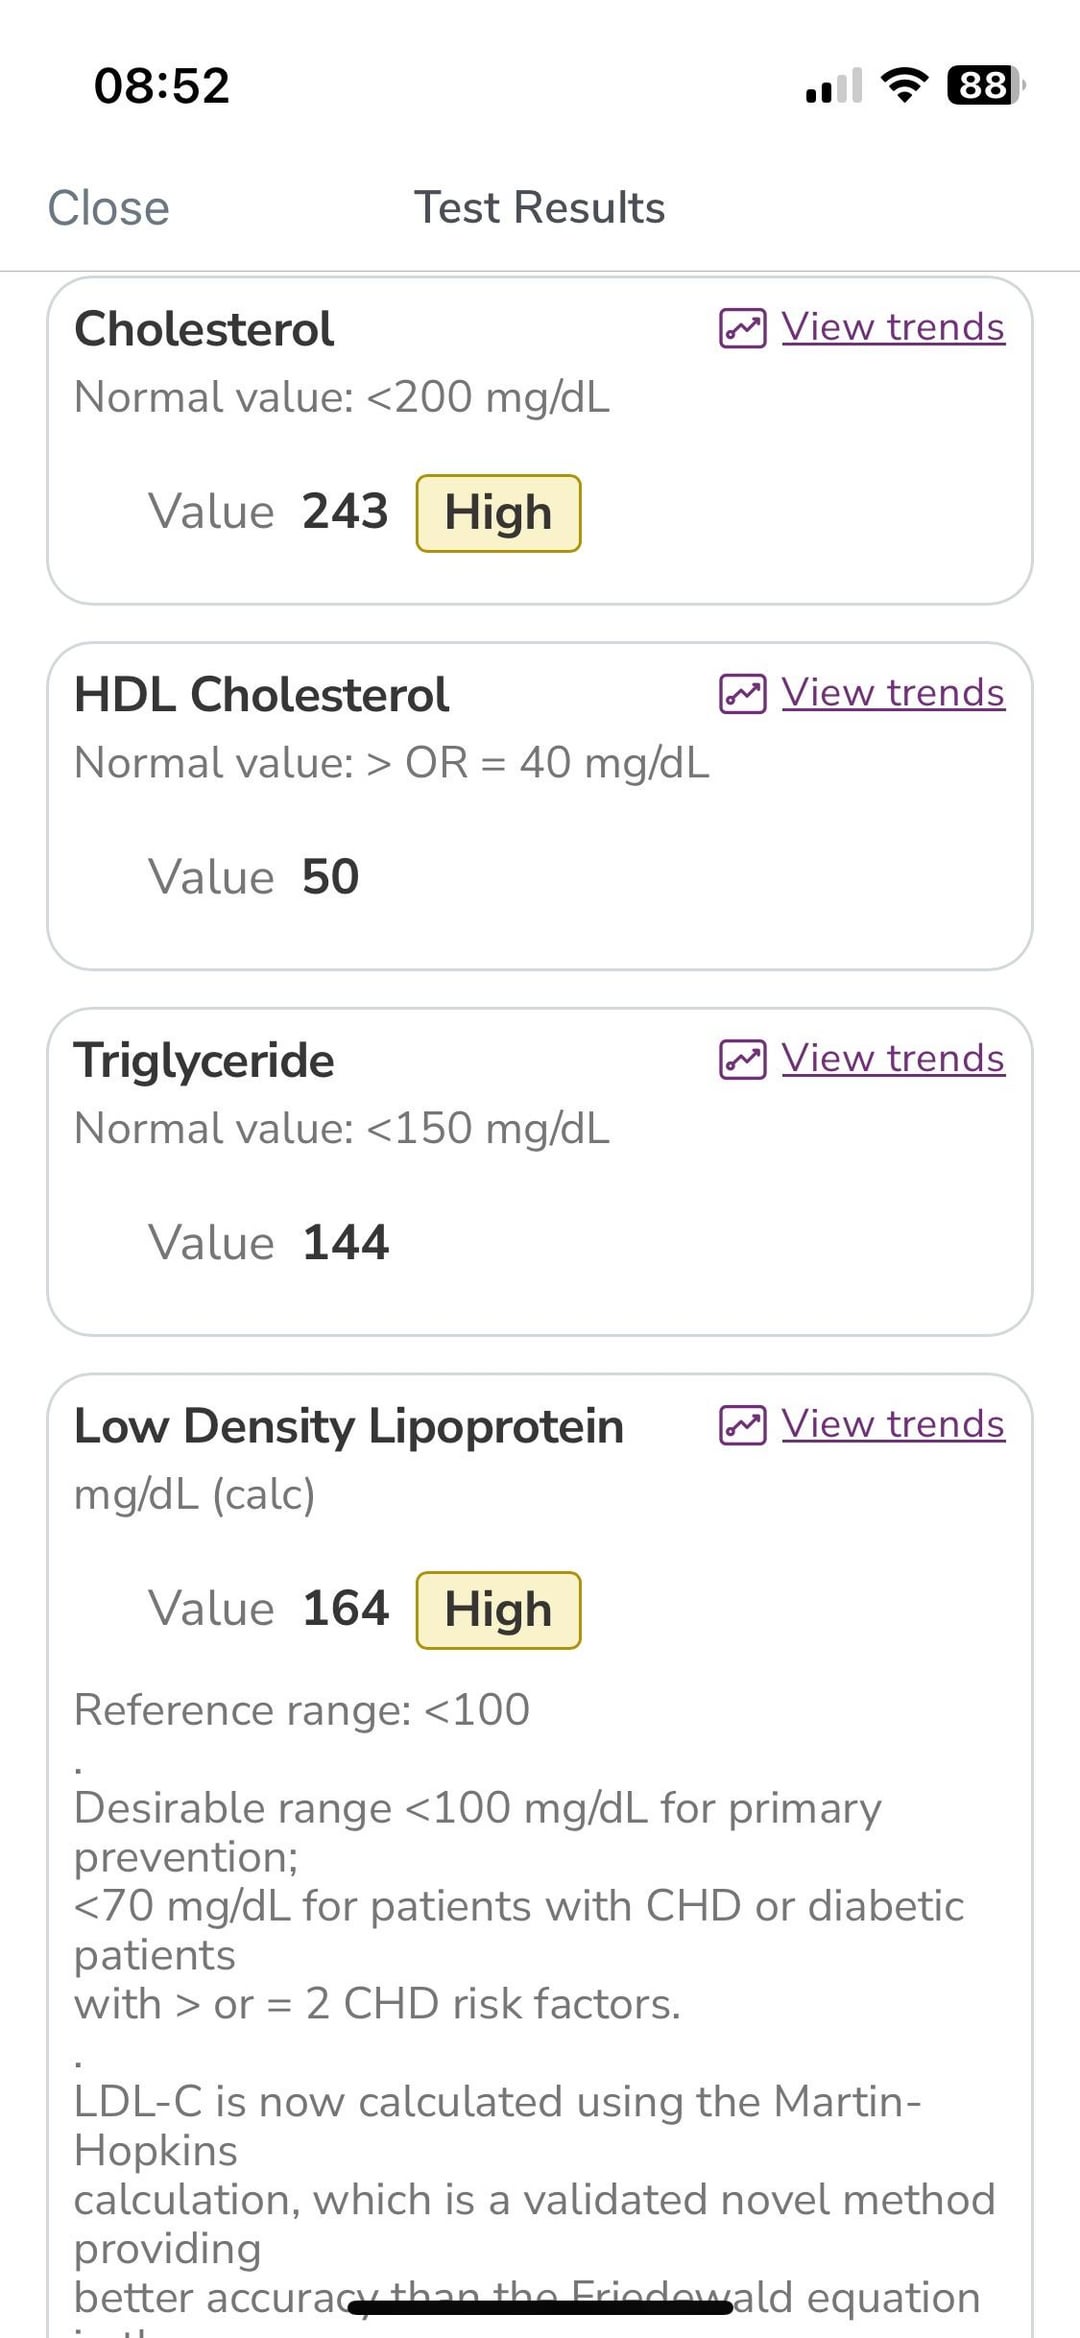
Task: Open View trends link for Cholesterol
Action: pyautogui.click(x=892, y=327)
